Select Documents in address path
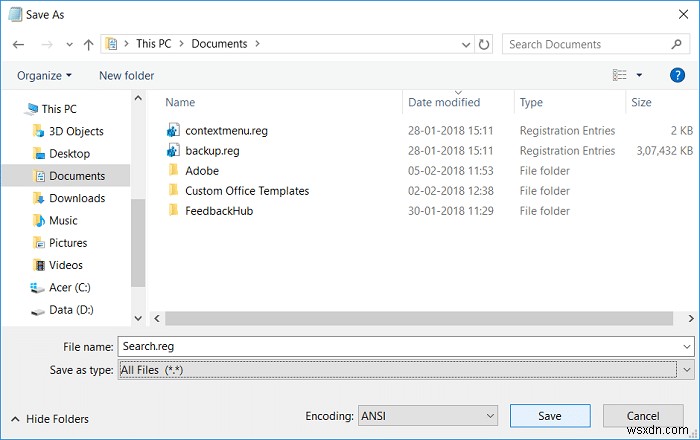This screenshot has width=700, height=440. pos(219,44)
